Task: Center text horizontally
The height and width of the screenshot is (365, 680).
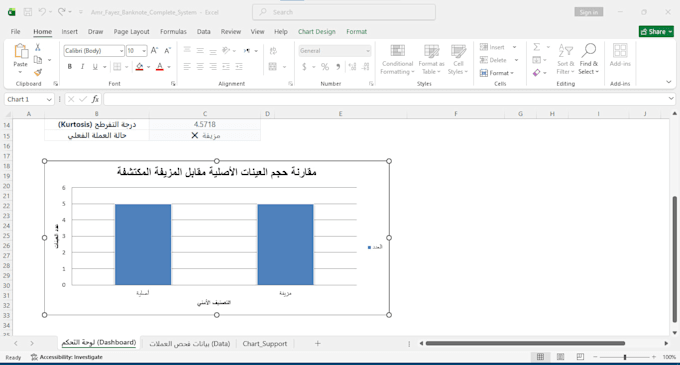Action: [200, 67]
